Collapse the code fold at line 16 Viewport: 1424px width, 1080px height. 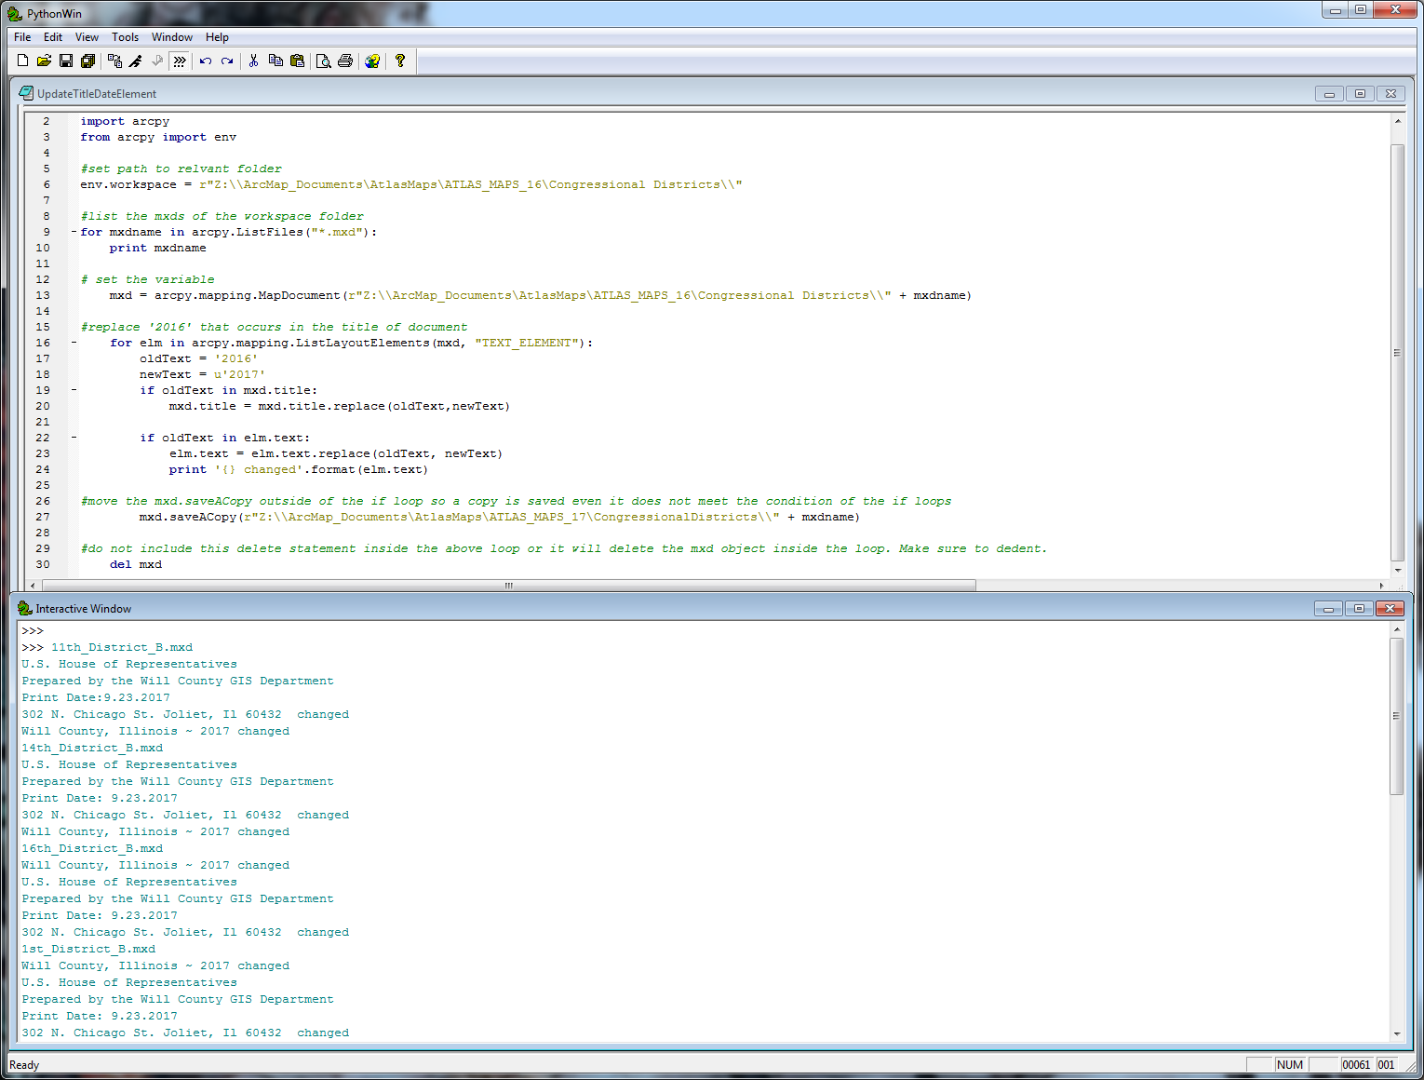click(x=74, y=343)
